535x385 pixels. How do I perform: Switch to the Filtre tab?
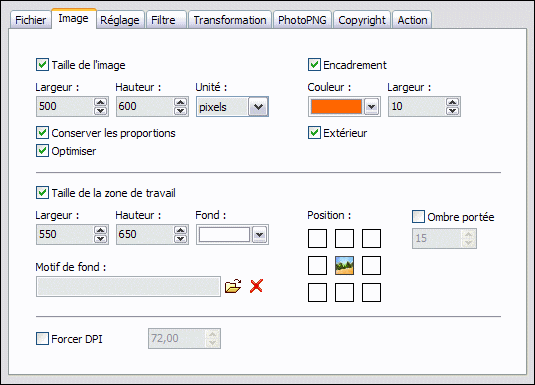(x=163, y=20)
